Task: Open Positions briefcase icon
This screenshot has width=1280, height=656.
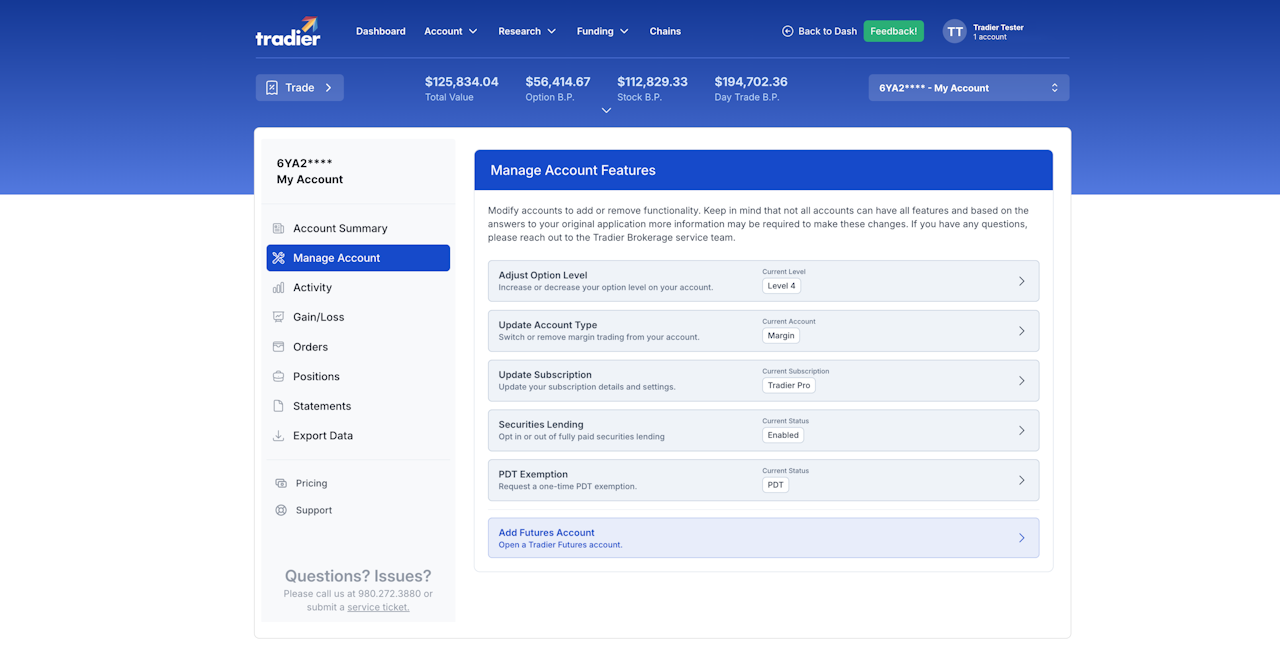Action: 278,376
